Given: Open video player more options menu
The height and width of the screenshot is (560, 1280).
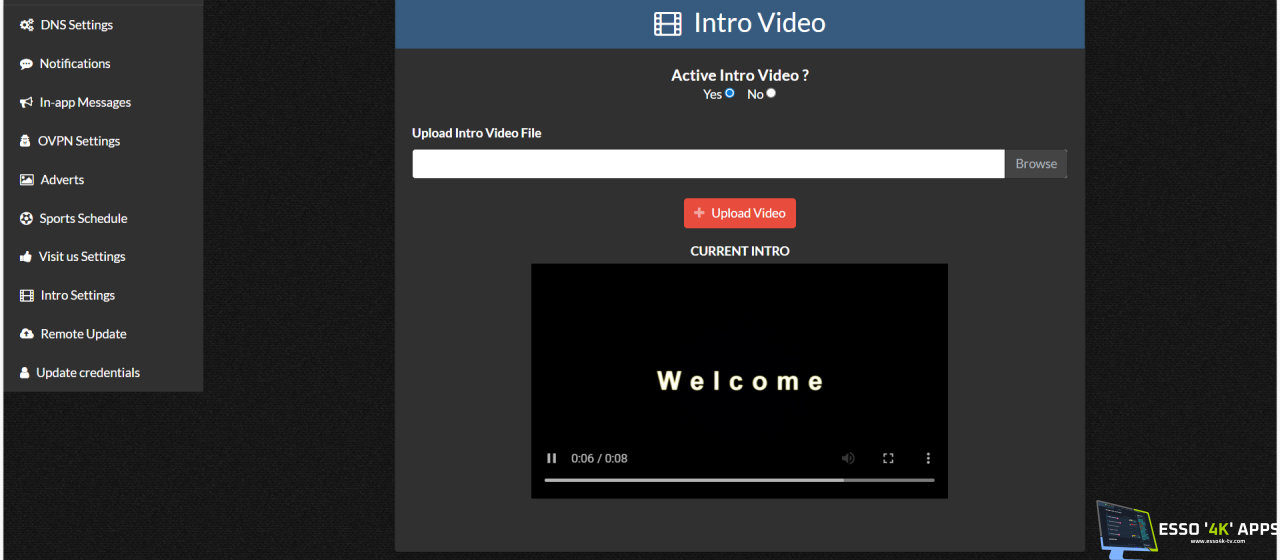Looking at the screenshot, I should (x=928, y=458).
